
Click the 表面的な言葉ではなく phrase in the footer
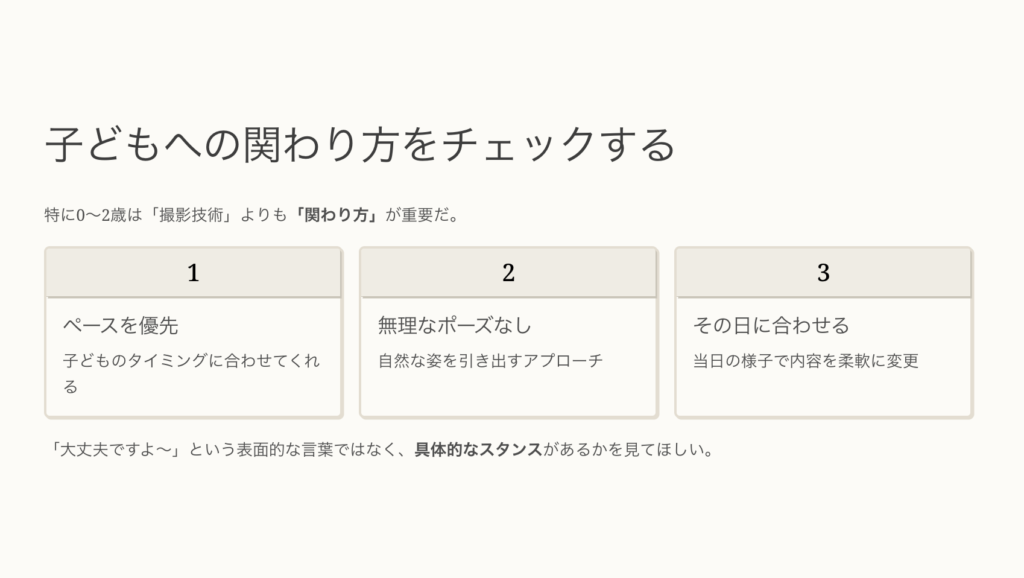pos(328,449)
